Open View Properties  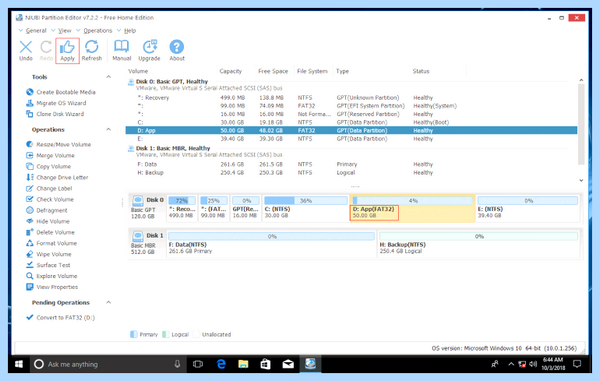[x=52, y=287]
